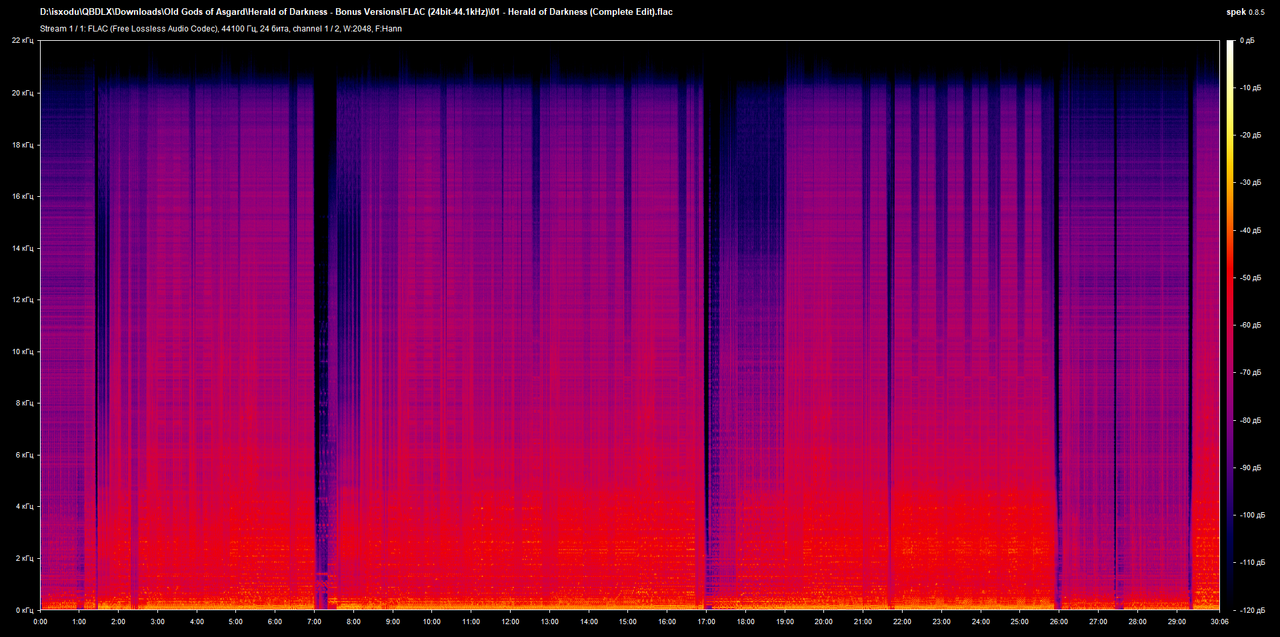The image size is (1280, 637).
Task: Select the 16 кГц axis label
Action: 23,196
